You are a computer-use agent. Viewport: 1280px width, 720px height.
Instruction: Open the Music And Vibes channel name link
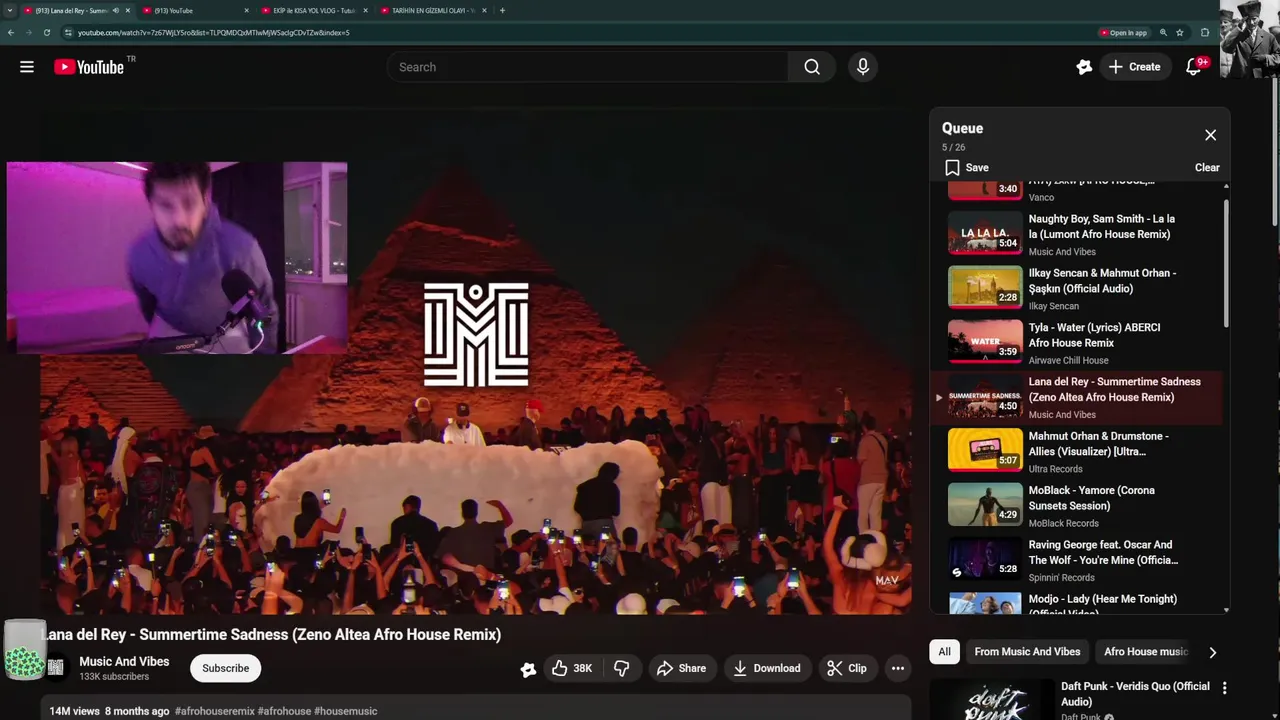pos(124,661)
